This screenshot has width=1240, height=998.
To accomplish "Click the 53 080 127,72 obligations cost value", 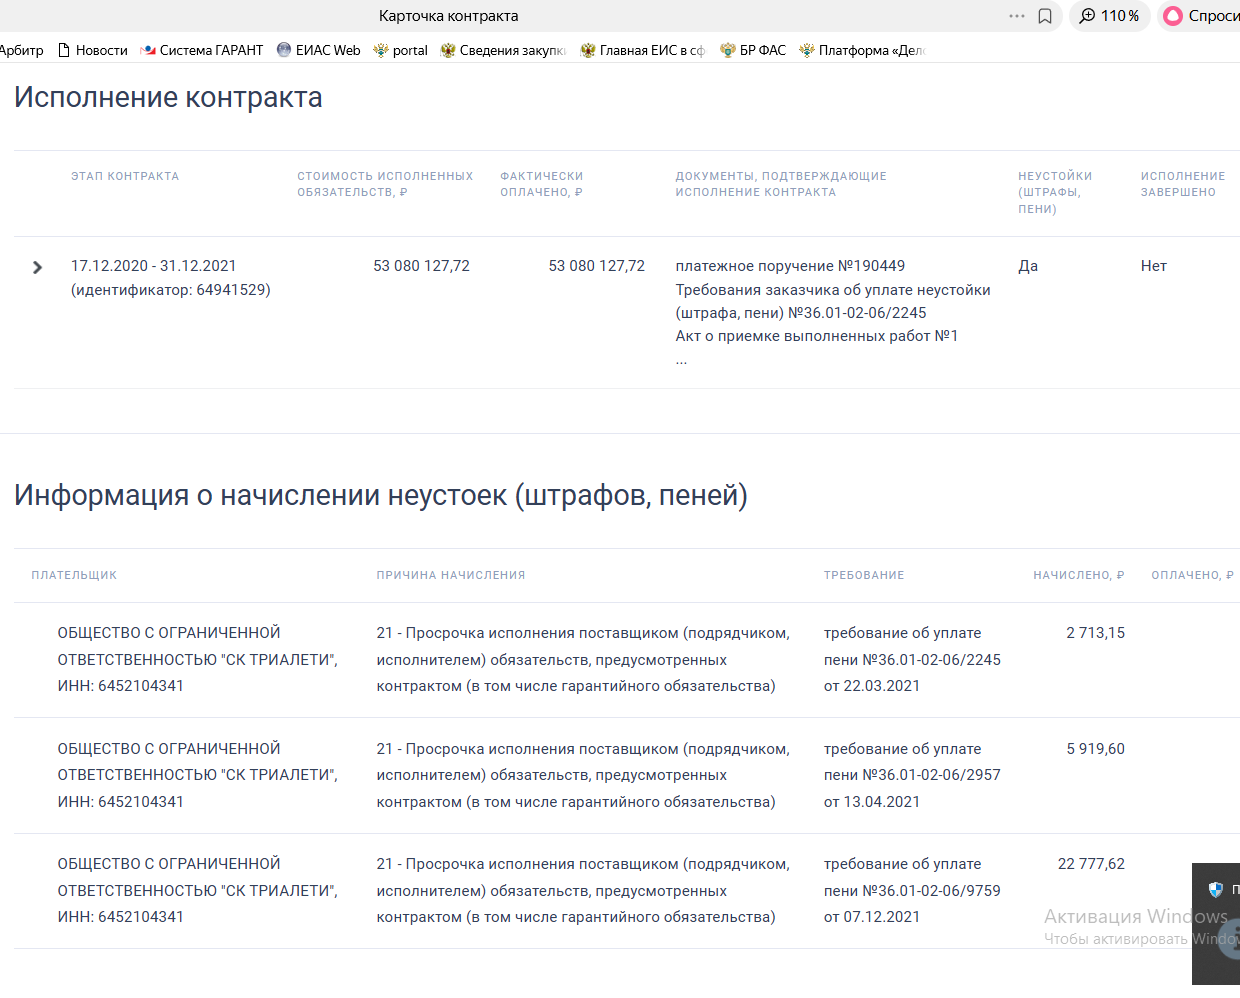I will [421, 266].
